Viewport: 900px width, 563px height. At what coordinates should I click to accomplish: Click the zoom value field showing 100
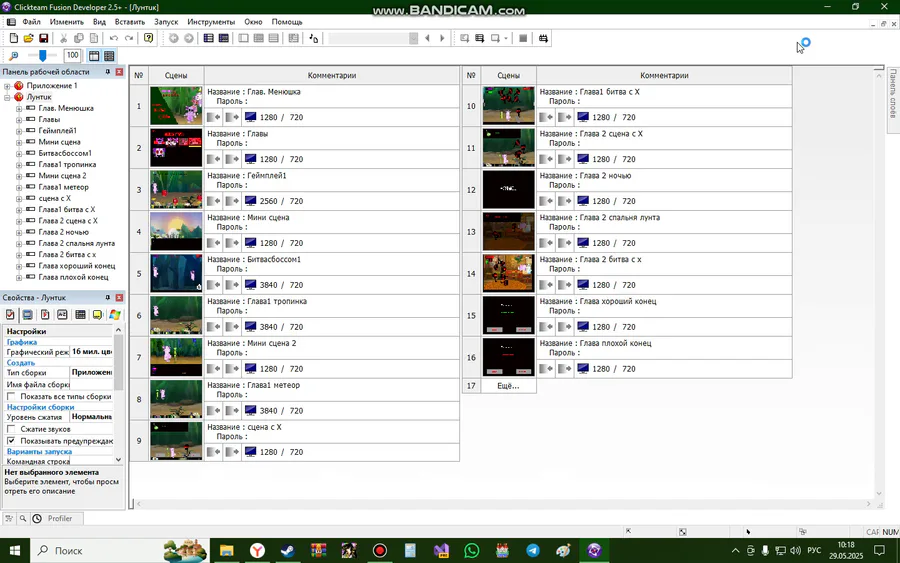pyautogui.click(x=72, y=55)
